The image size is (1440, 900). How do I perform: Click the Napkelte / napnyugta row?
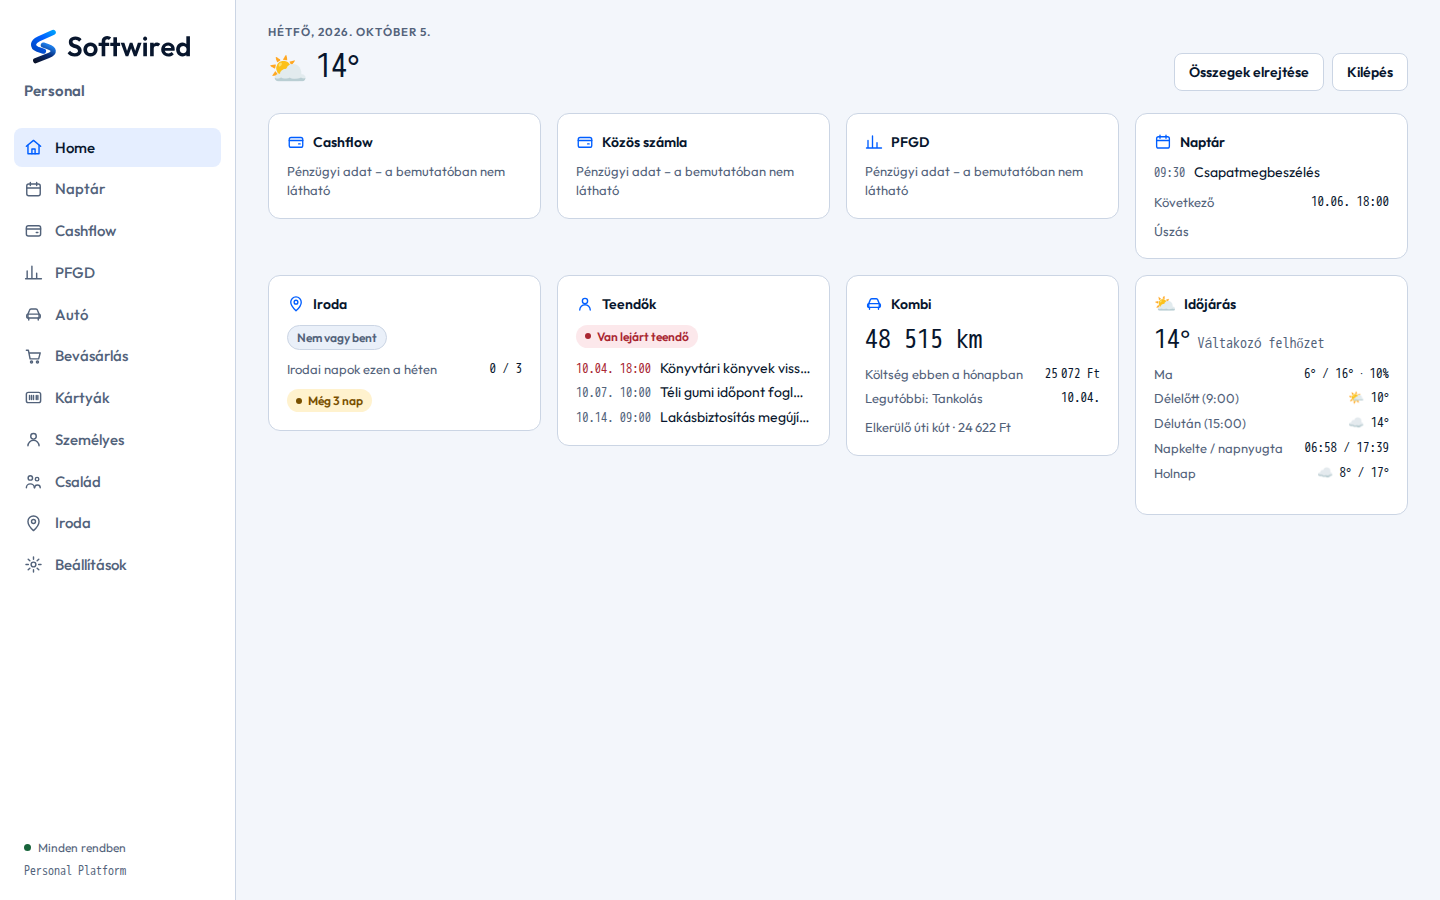pos(1271,448)
